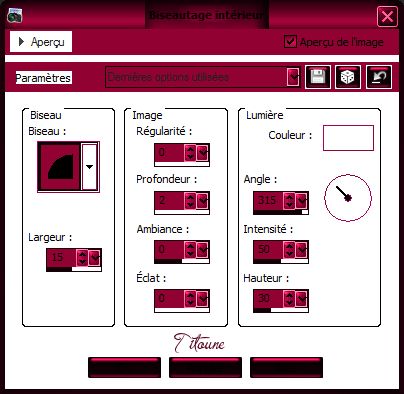Click the Angle value input field

(x=268, y=201)
